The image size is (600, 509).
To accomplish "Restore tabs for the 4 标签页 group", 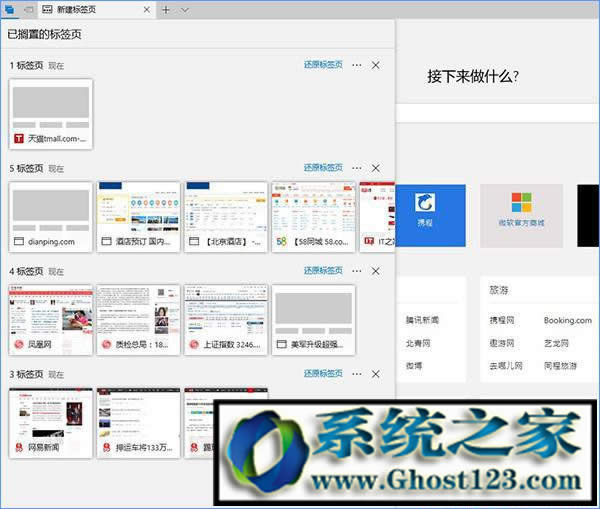I will pyautogui.click(x=323, y=270).
